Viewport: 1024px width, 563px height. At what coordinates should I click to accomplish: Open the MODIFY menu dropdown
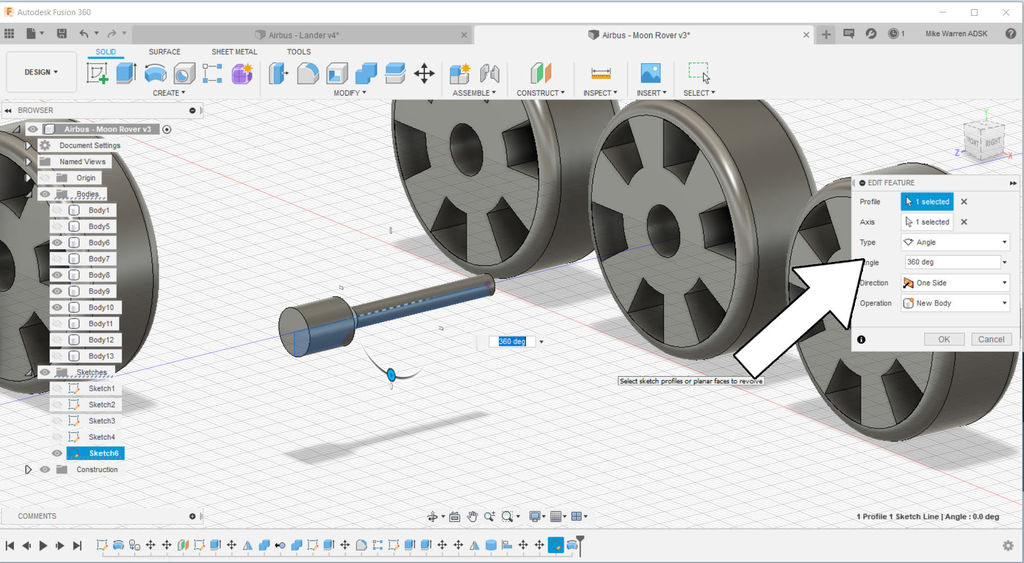(x=350, y=93)
